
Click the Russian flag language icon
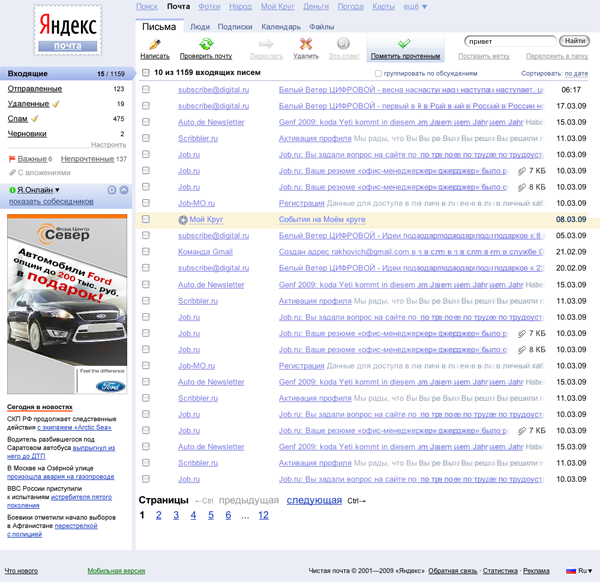click(x=571, y=571)
